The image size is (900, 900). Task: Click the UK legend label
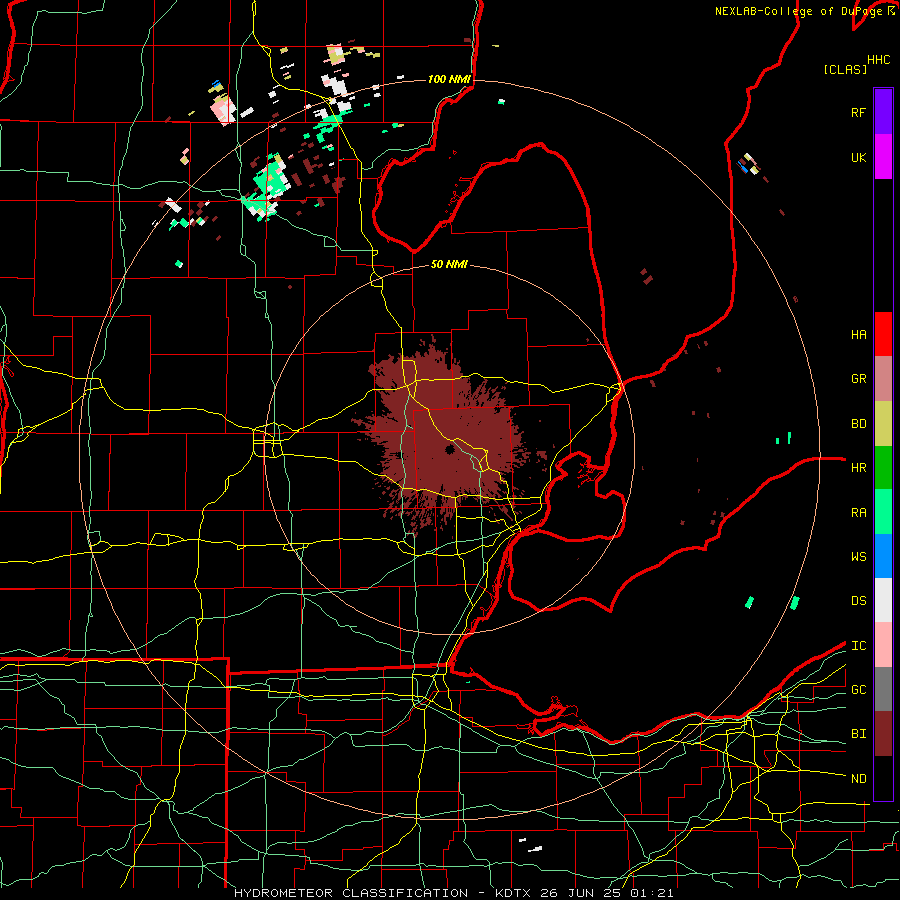pos(858,157)
